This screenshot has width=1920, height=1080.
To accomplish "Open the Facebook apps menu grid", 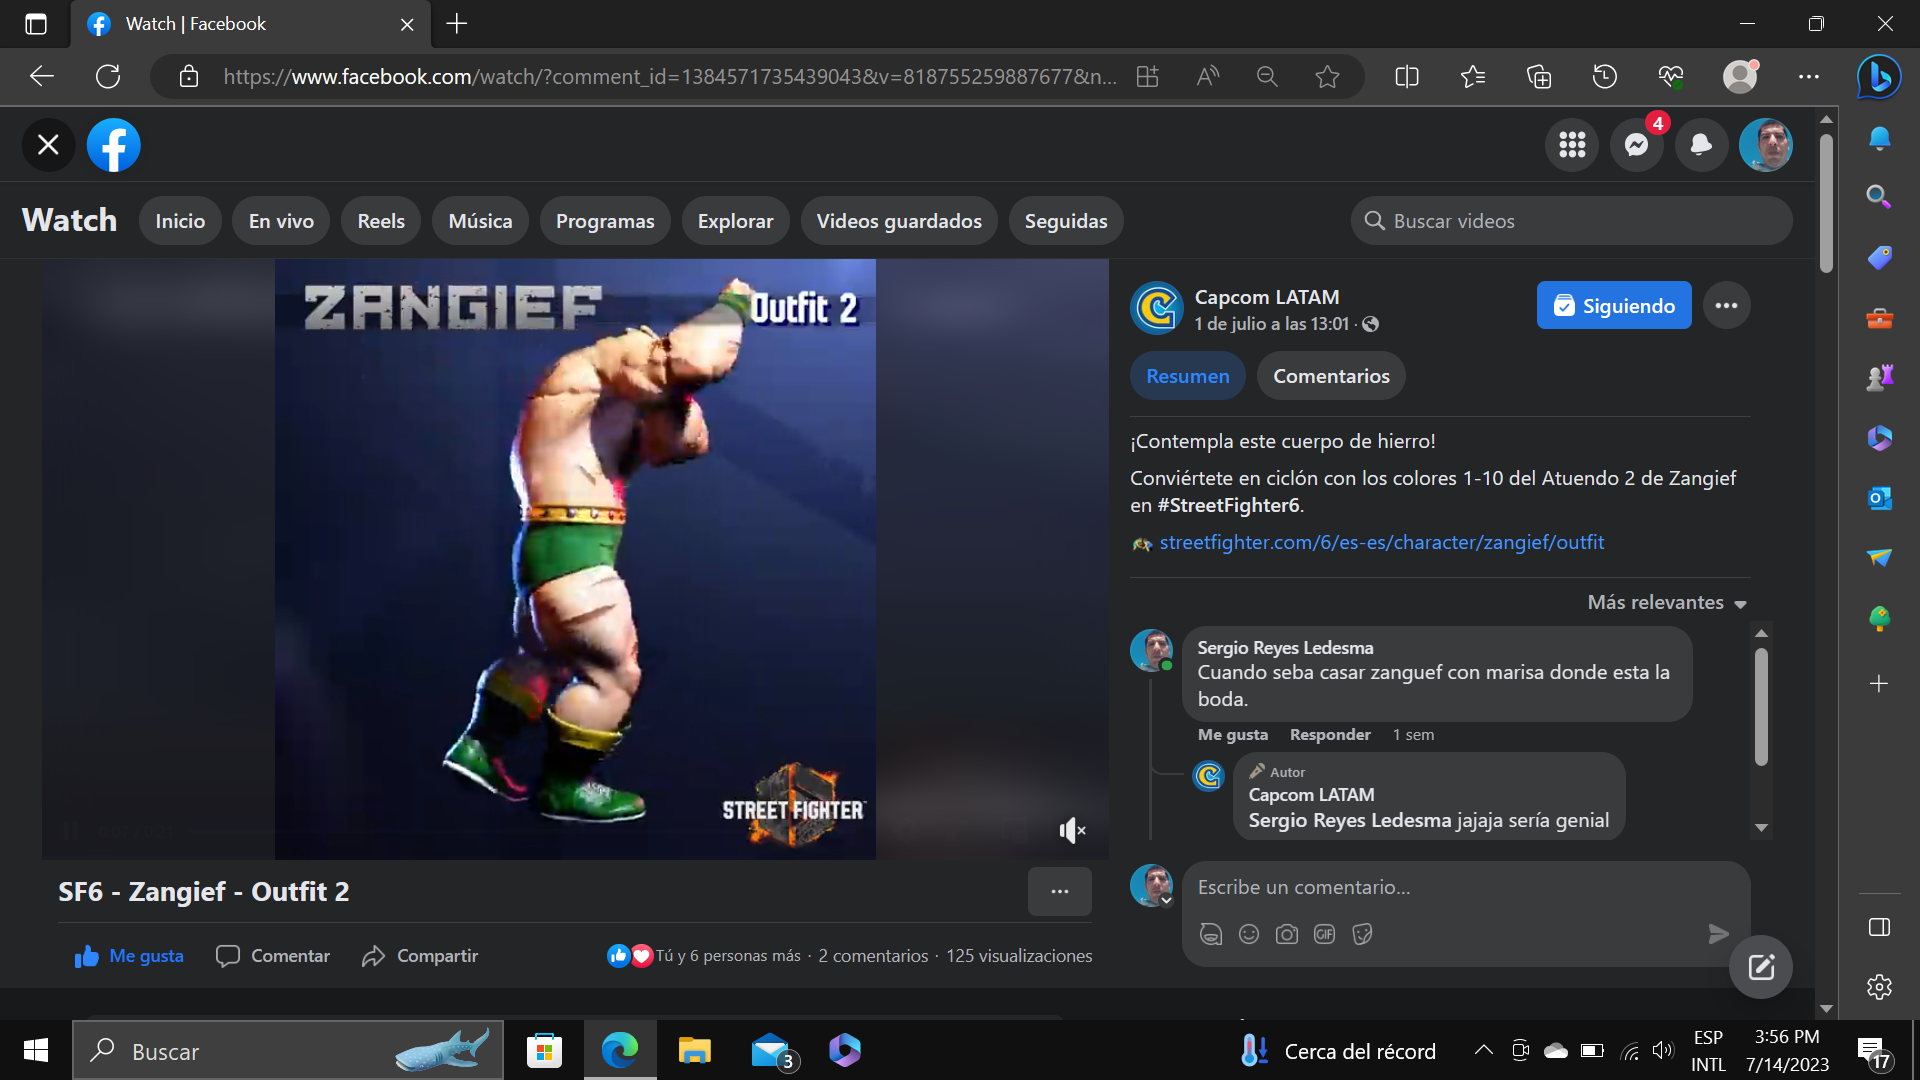I will pos(1572,145).
